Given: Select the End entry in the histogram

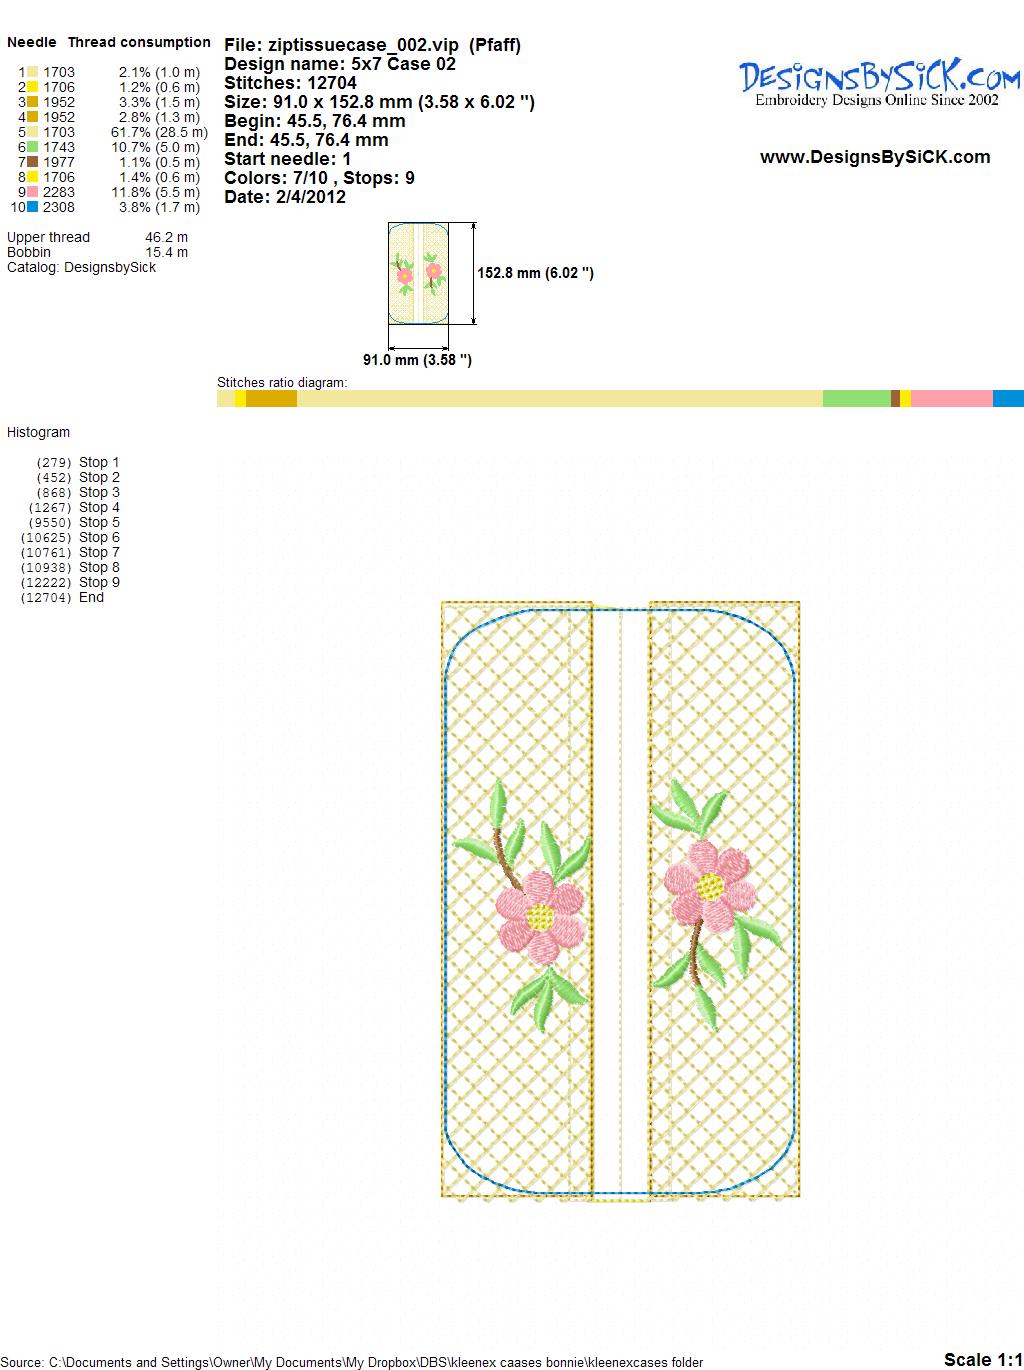Looking at the screenshot, I should coord(91,598).
